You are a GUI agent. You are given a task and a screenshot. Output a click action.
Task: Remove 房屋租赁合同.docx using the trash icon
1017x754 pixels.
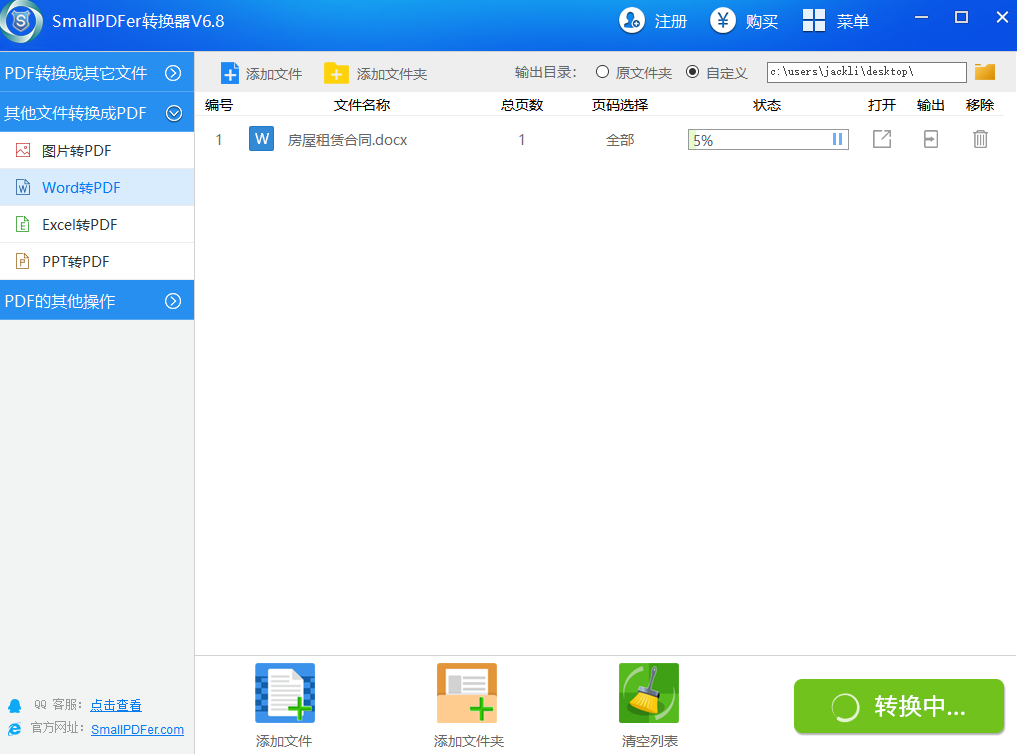980,139
